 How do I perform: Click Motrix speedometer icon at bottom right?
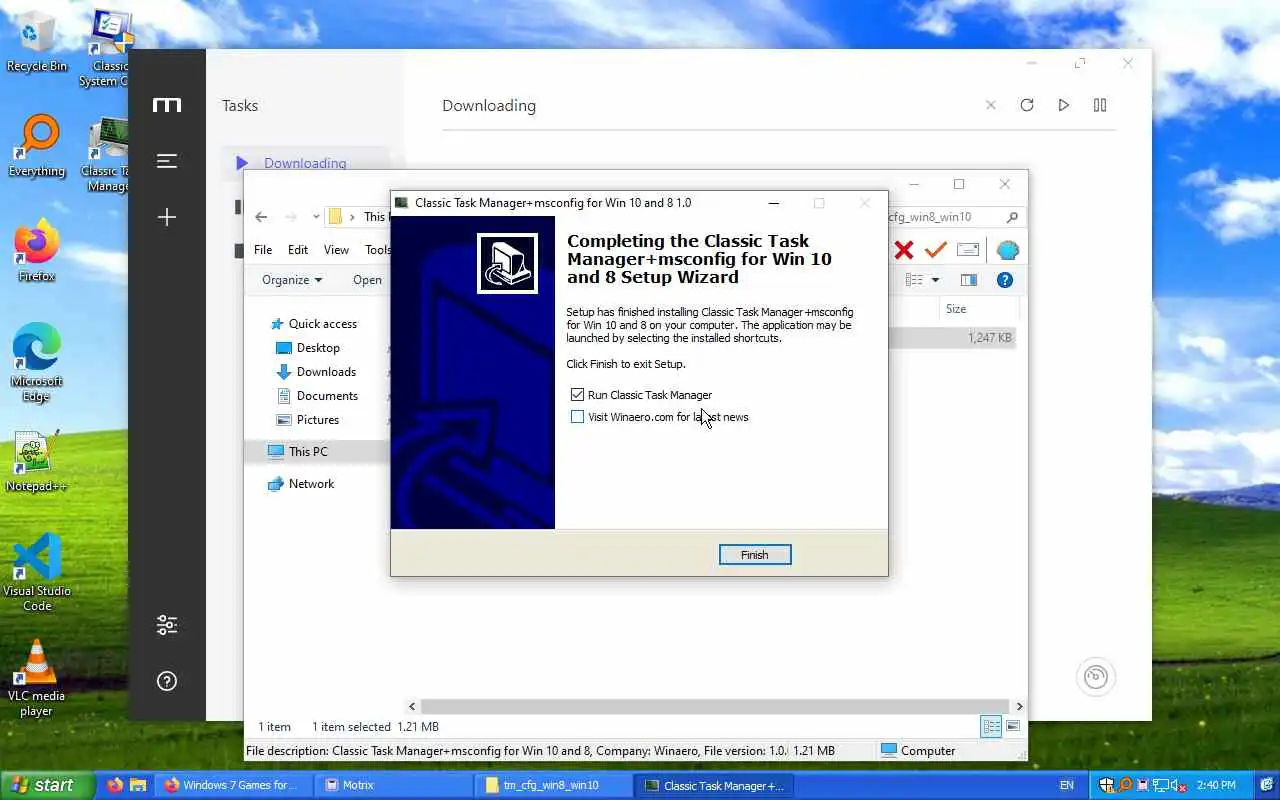[x=1096, y=677]
